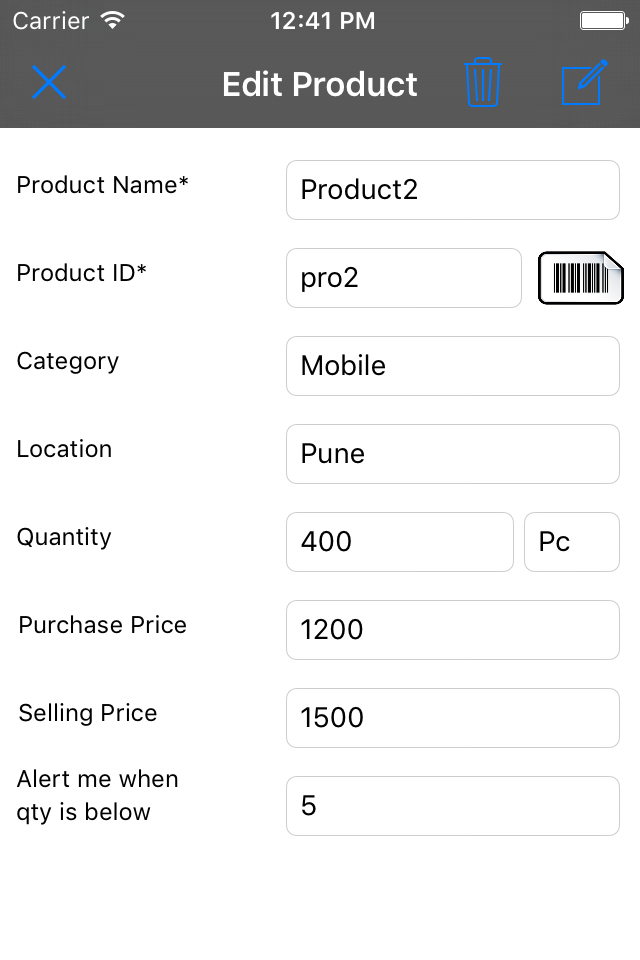Tap the Selling Price field showing 1500
This screenshot has width=640, height=960.
452,718
